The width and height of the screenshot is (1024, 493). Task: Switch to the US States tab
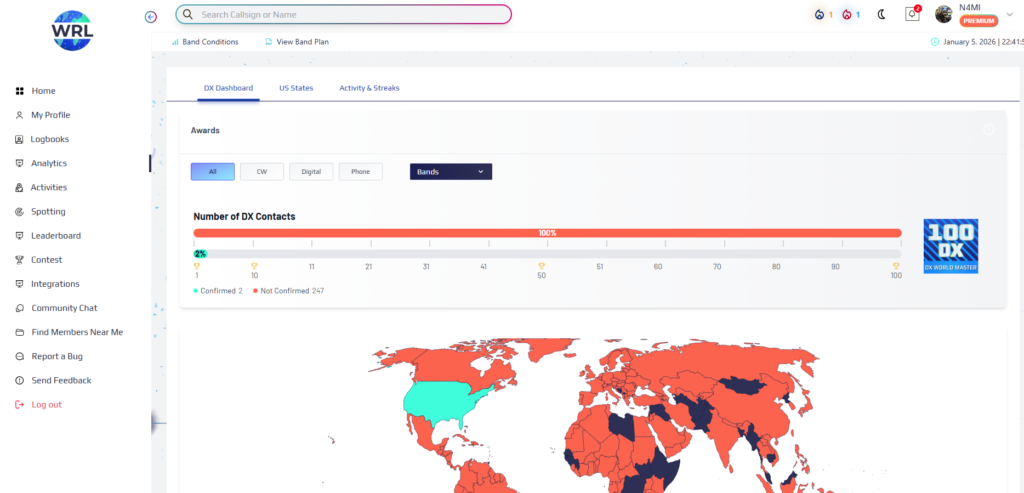(296, 88)
